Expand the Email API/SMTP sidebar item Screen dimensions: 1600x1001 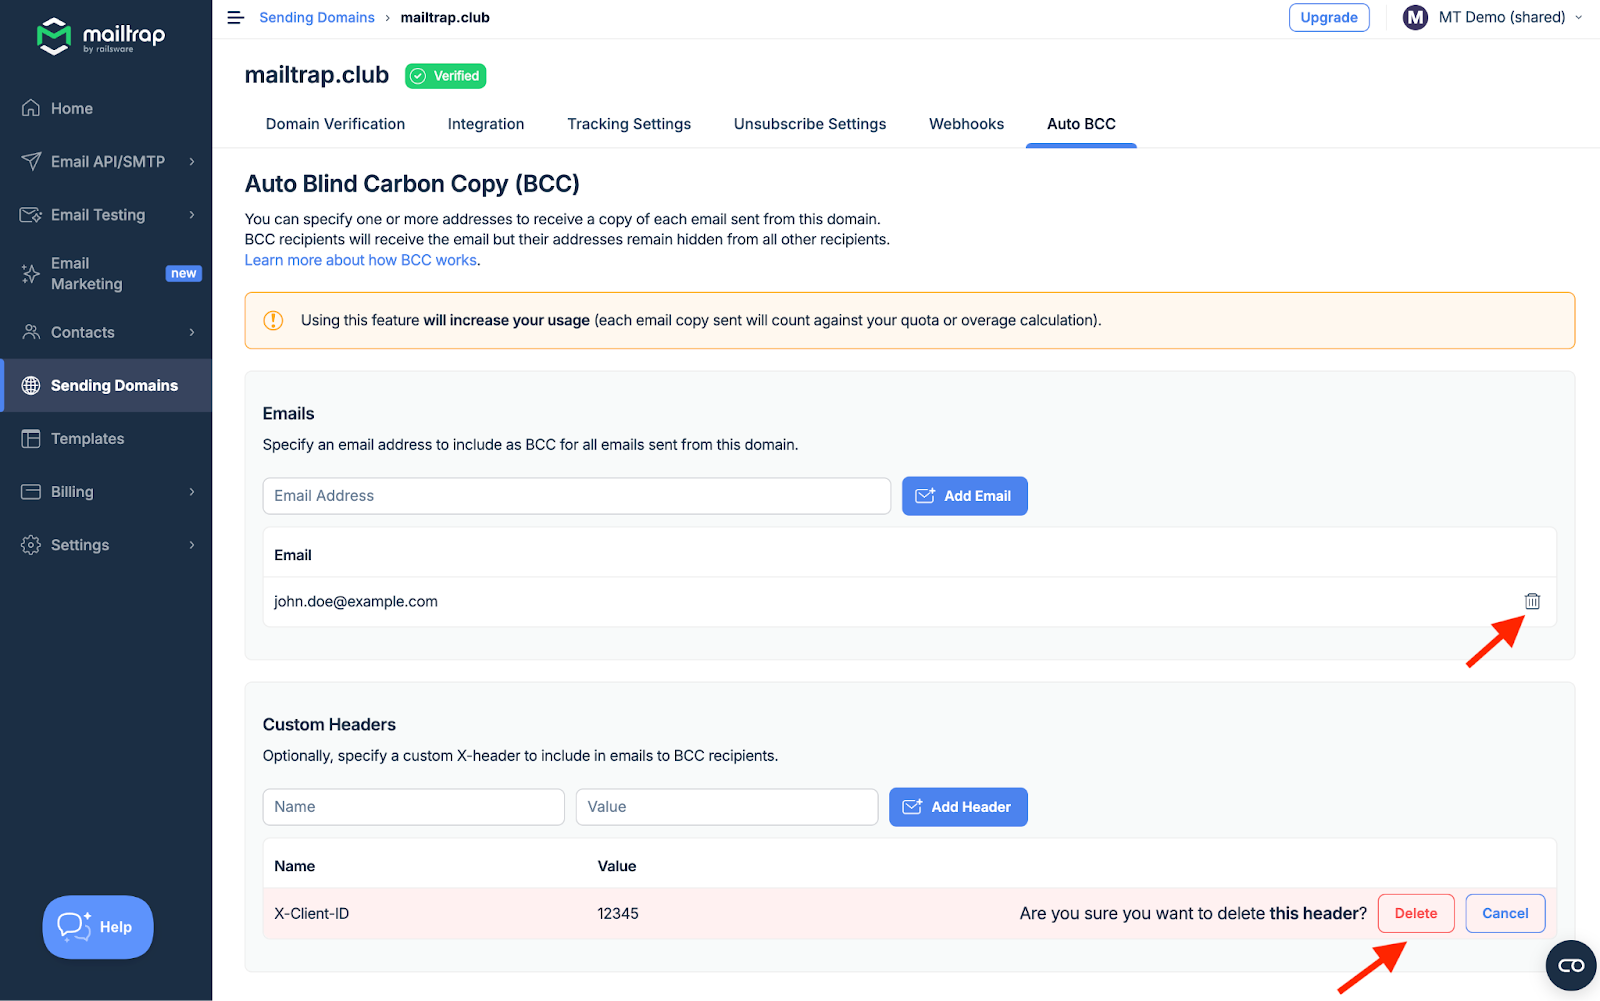(103, 161)
